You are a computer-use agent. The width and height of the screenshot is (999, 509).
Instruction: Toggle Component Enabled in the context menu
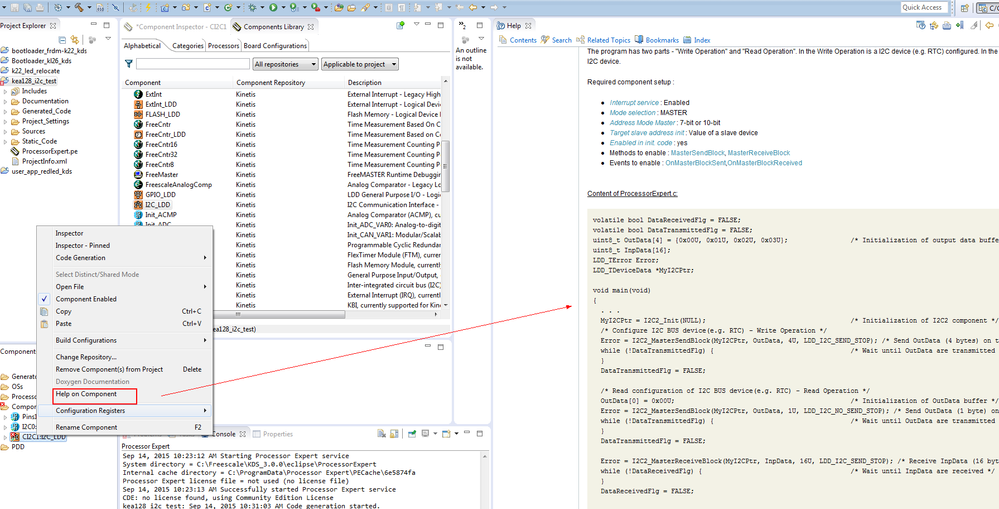(85, 299)
